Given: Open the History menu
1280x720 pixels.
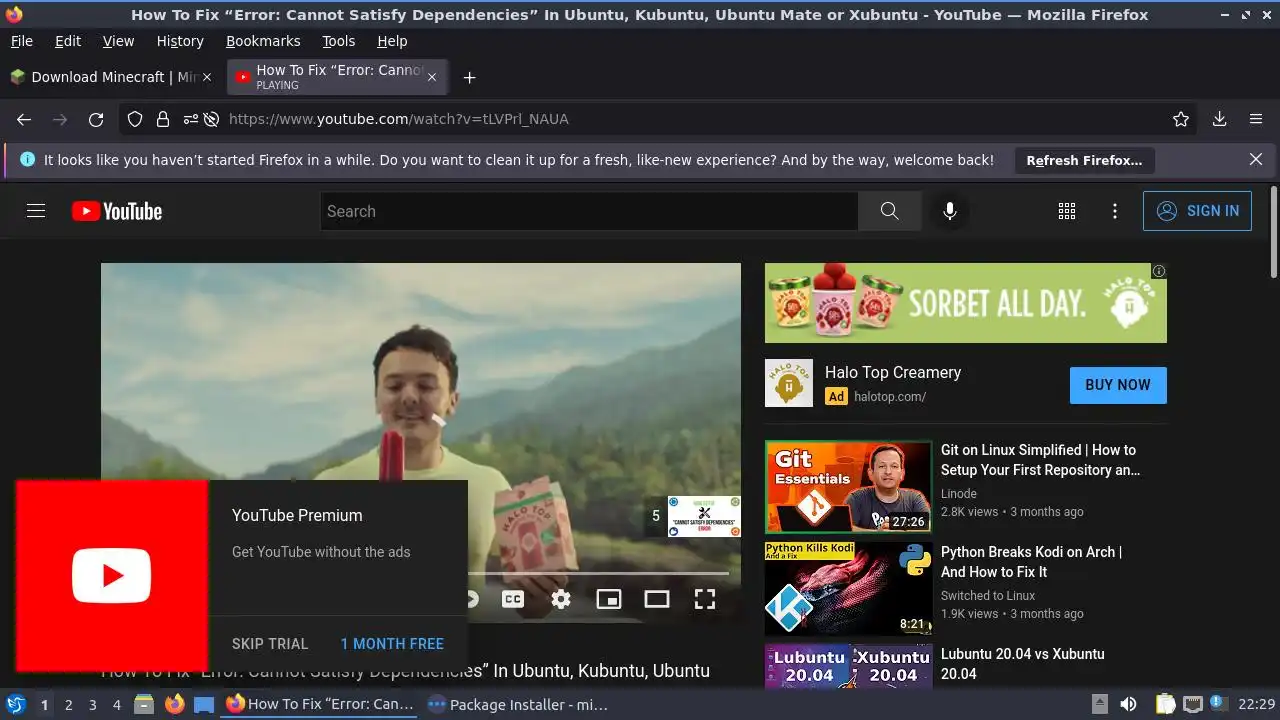Looking at the screenshot, I should (180, 41).
